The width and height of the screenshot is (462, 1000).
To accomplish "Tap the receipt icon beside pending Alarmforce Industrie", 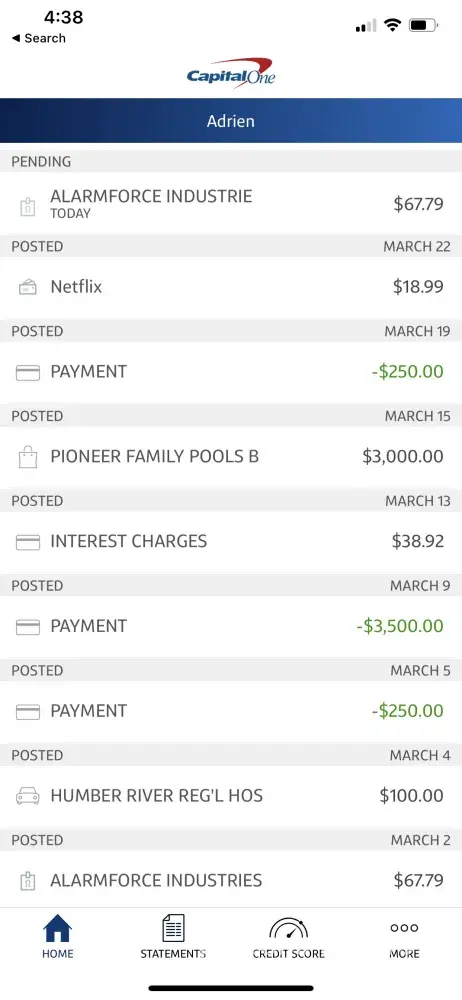I will tap(27, 206).
